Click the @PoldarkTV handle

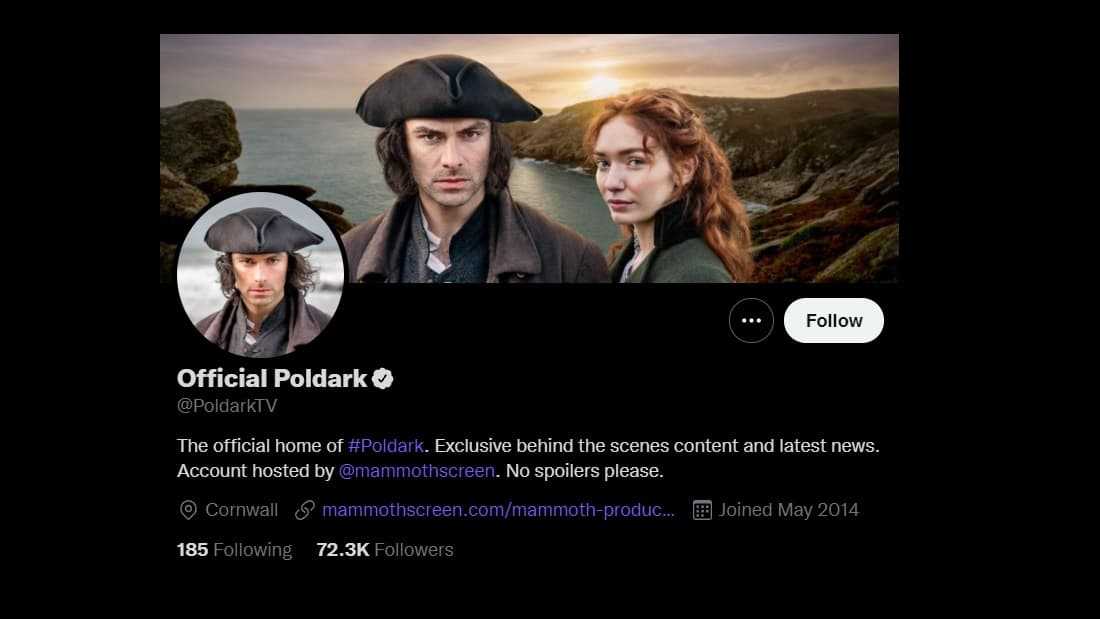[x=227, y=406]
